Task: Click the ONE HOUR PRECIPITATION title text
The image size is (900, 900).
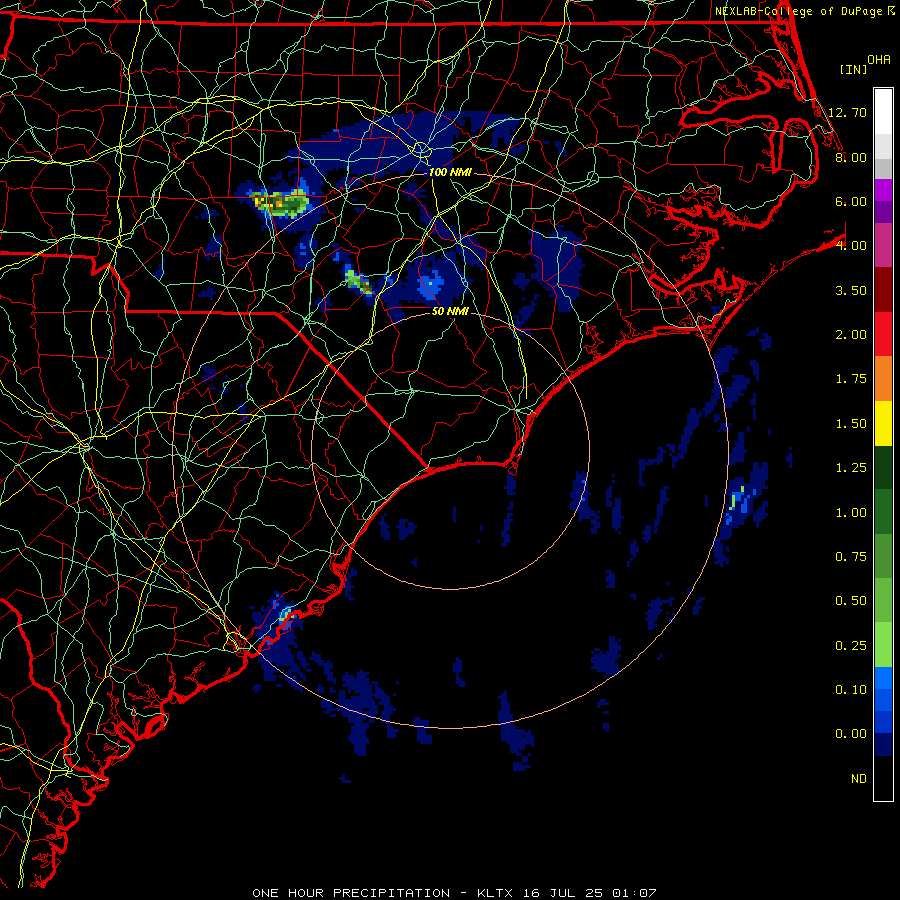Action: click(x=351, y=893)
